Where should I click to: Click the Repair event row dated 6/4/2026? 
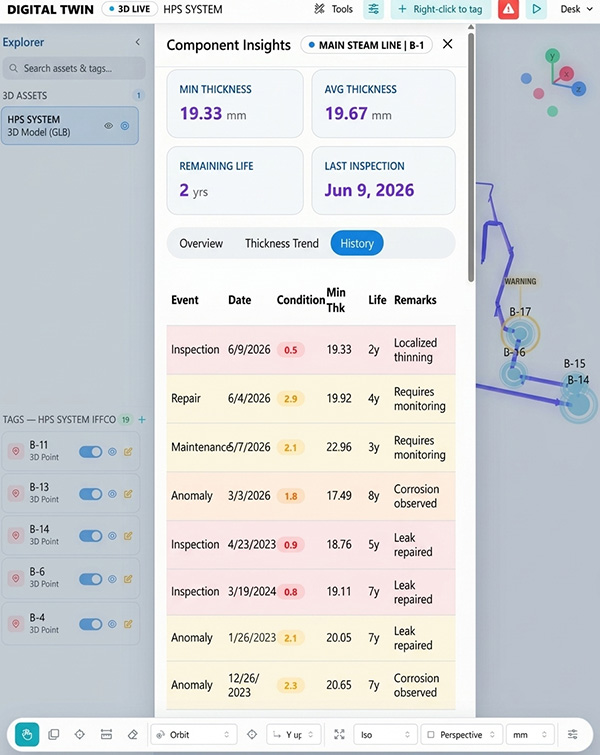pyautogui.click(x=311, y=399)
